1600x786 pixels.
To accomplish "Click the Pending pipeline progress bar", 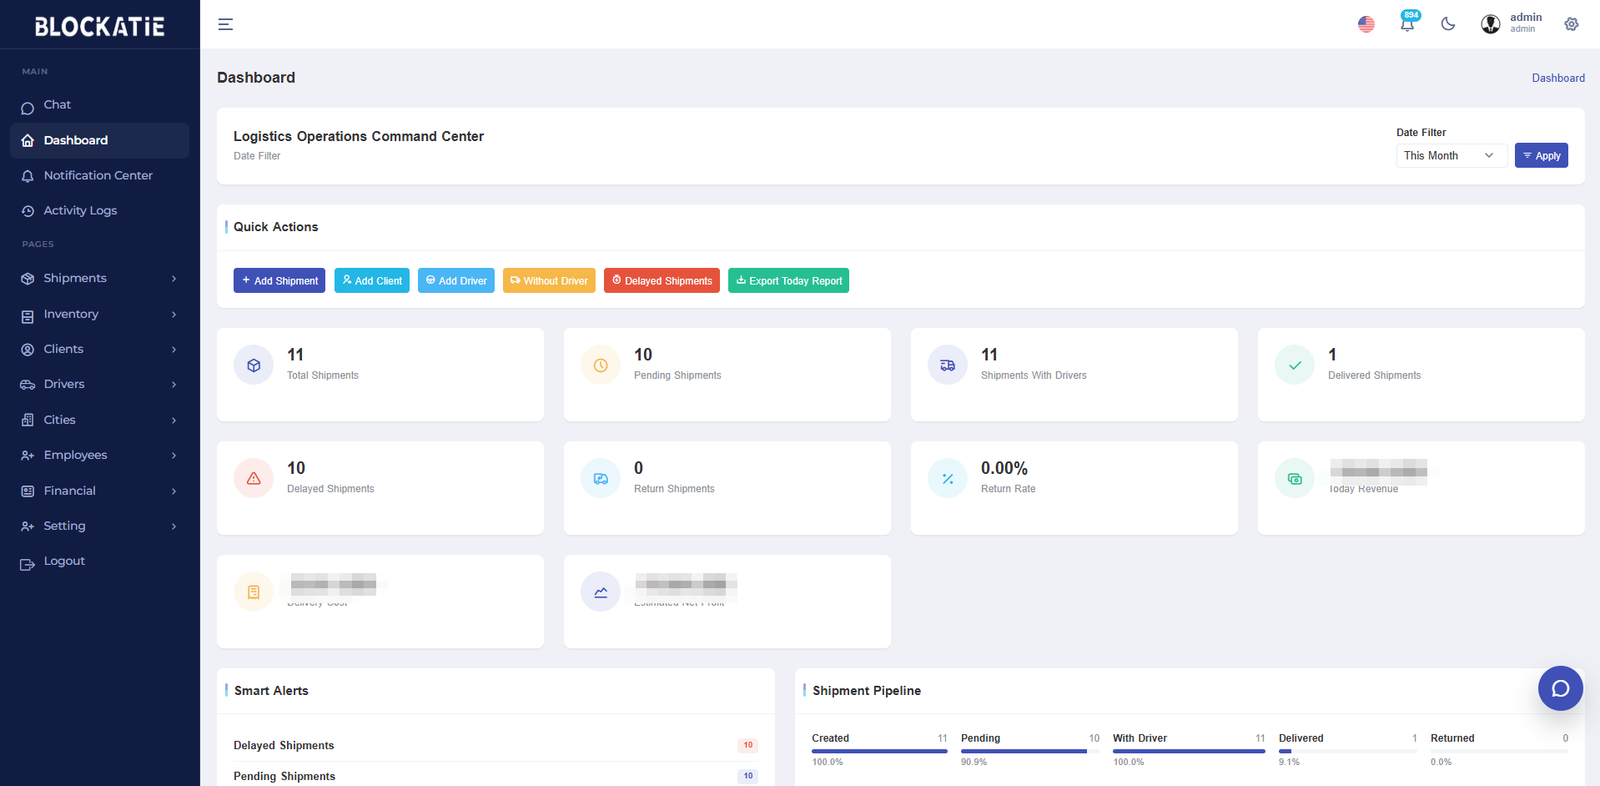I will pyautogui.click(x=1030, y=751).
